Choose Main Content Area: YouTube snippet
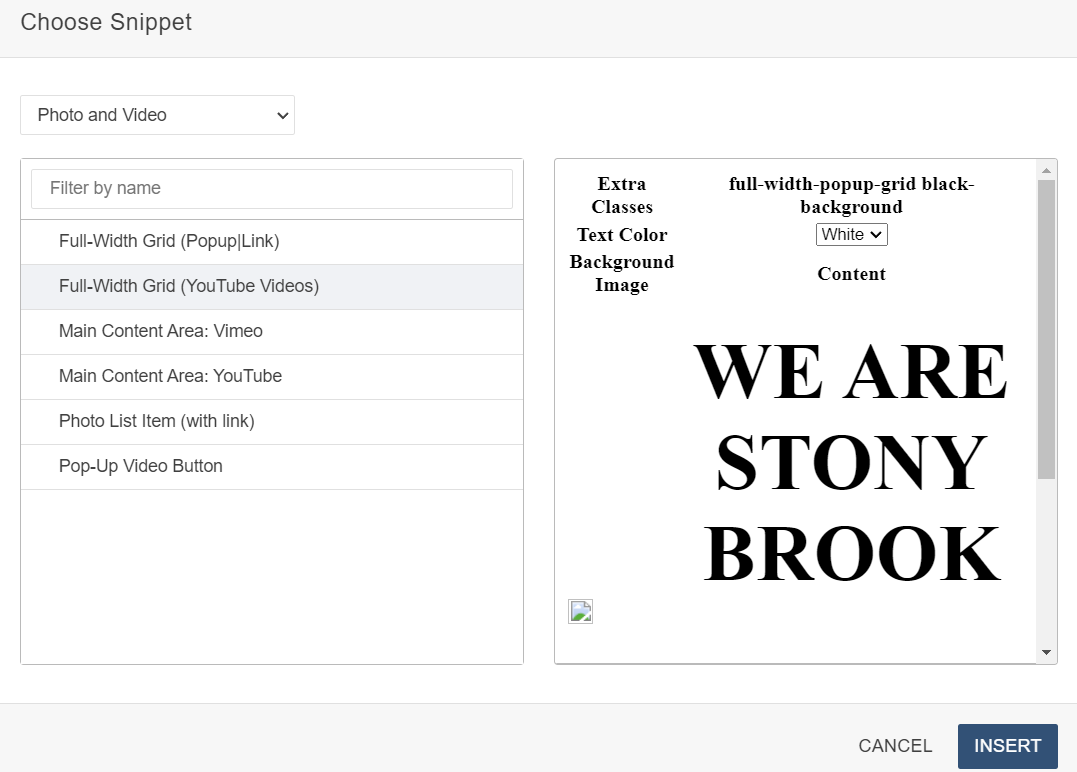The width and height of the screenshot is (1077, 772). [170, 376]
